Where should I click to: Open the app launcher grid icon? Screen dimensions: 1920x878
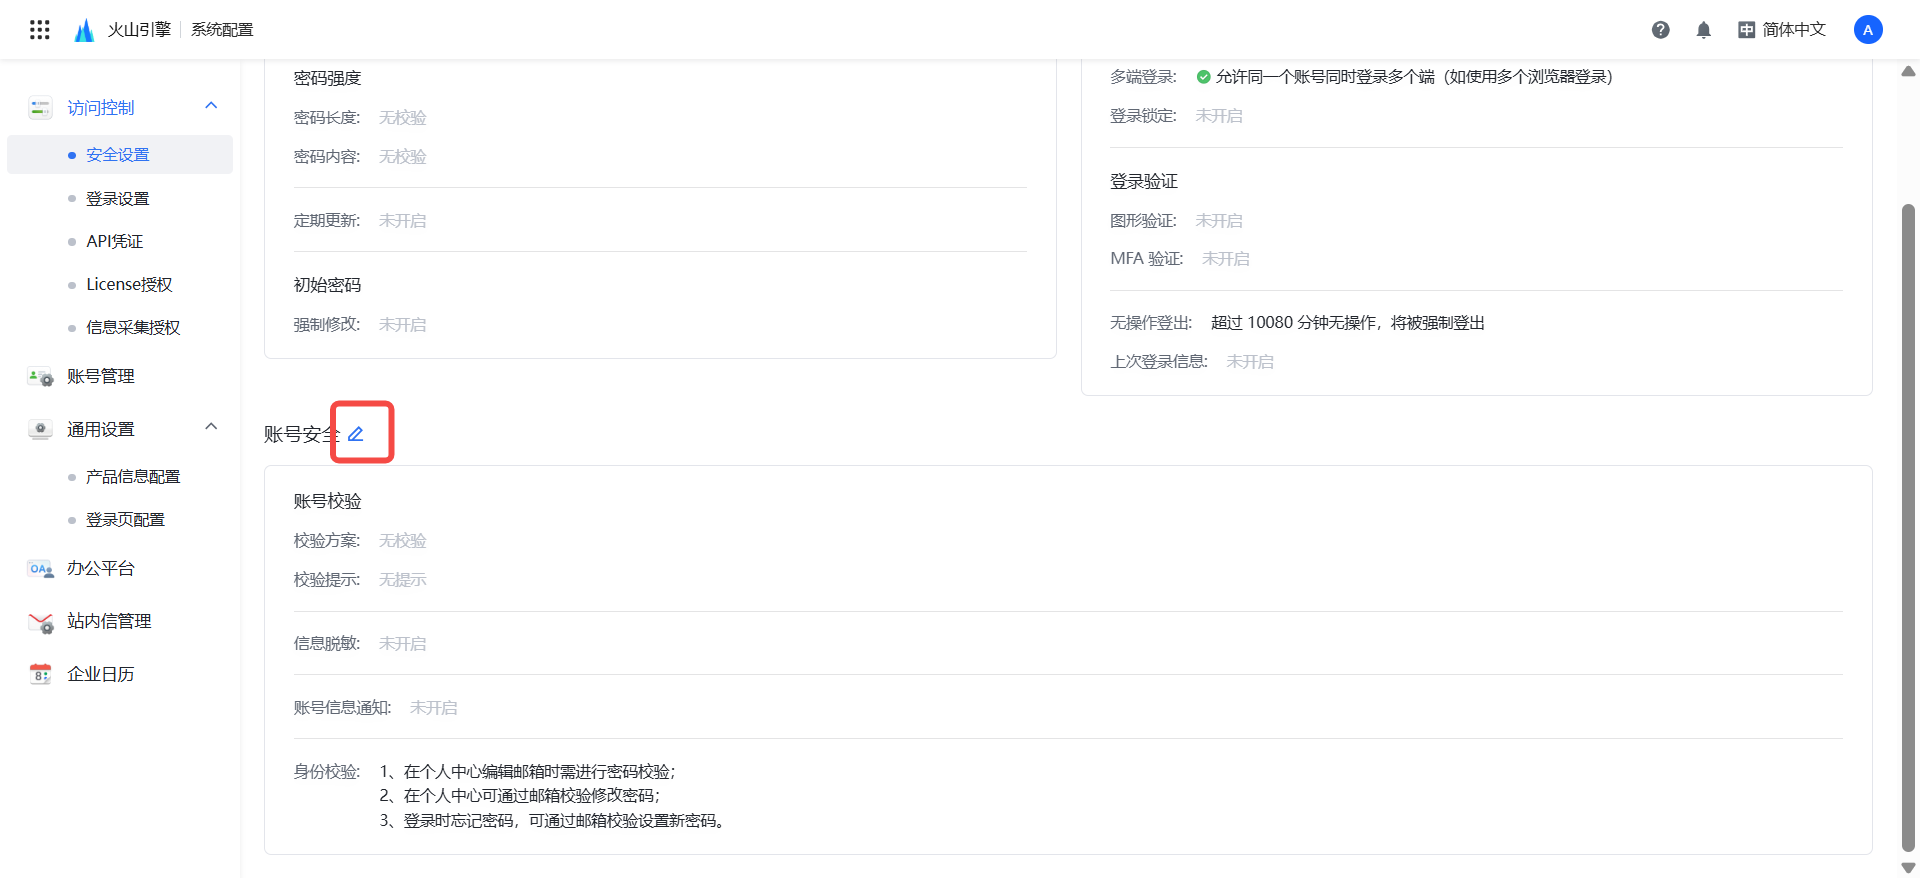click(40, 30)
